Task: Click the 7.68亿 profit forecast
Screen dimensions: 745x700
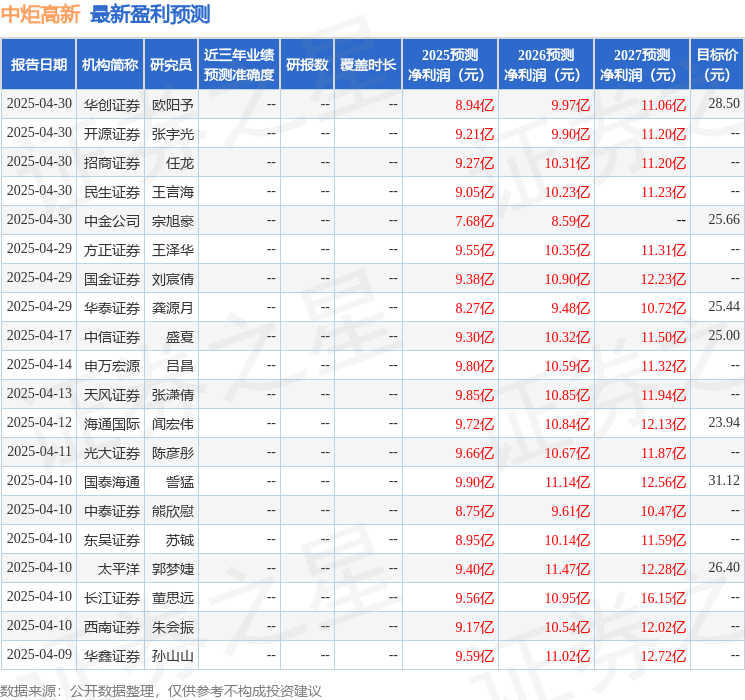Action: coord(475,221)
